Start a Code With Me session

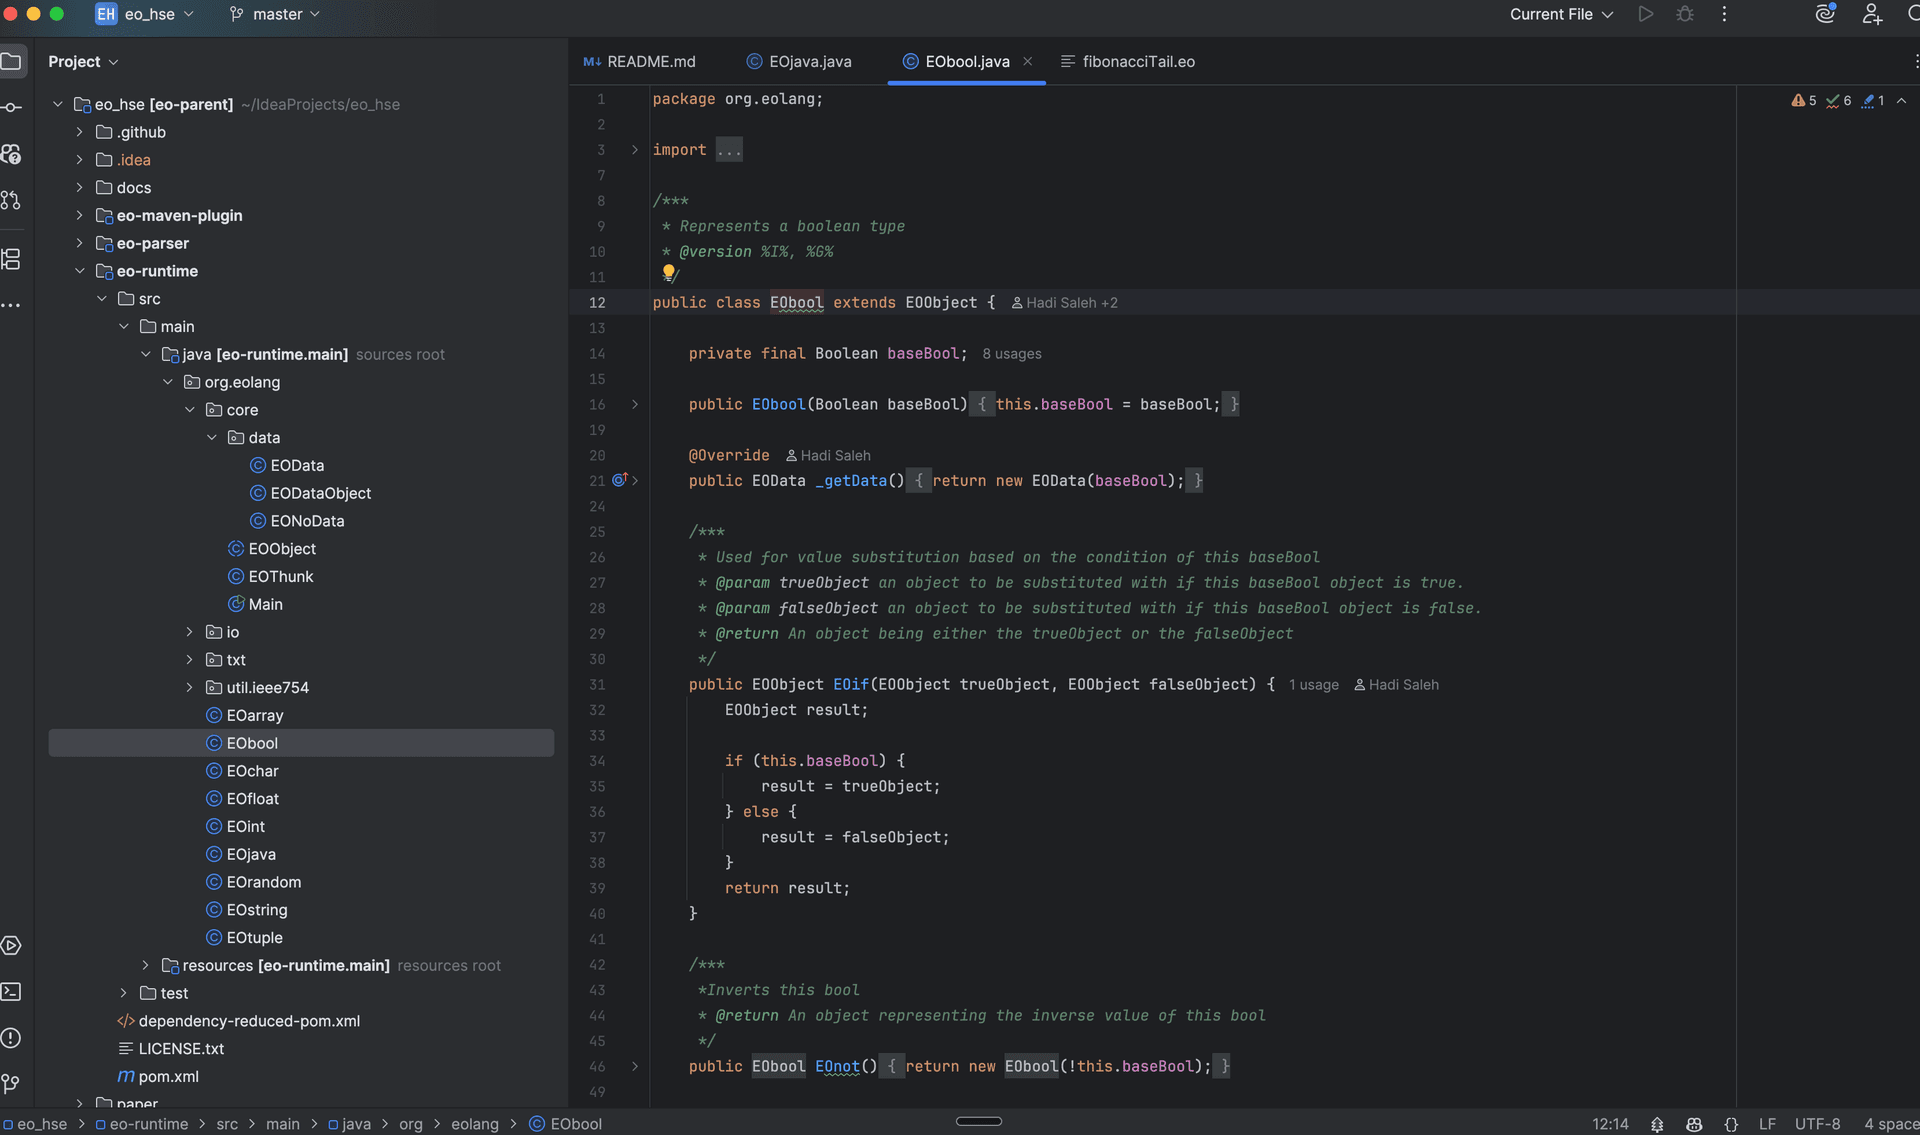pyautogui.click(x=1873, y=14)
